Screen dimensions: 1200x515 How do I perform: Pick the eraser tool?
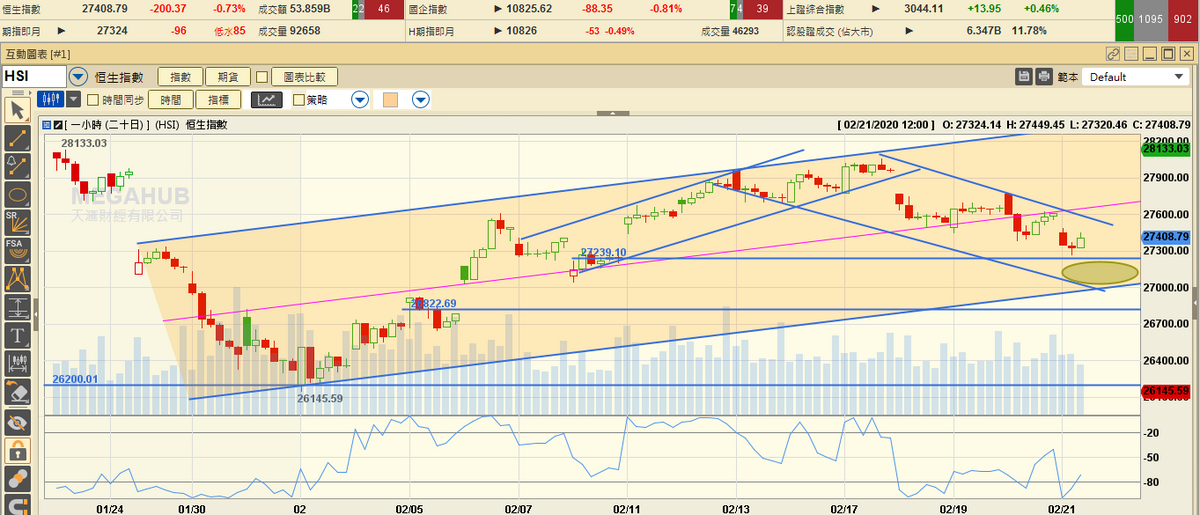click(x=17, y=391)
